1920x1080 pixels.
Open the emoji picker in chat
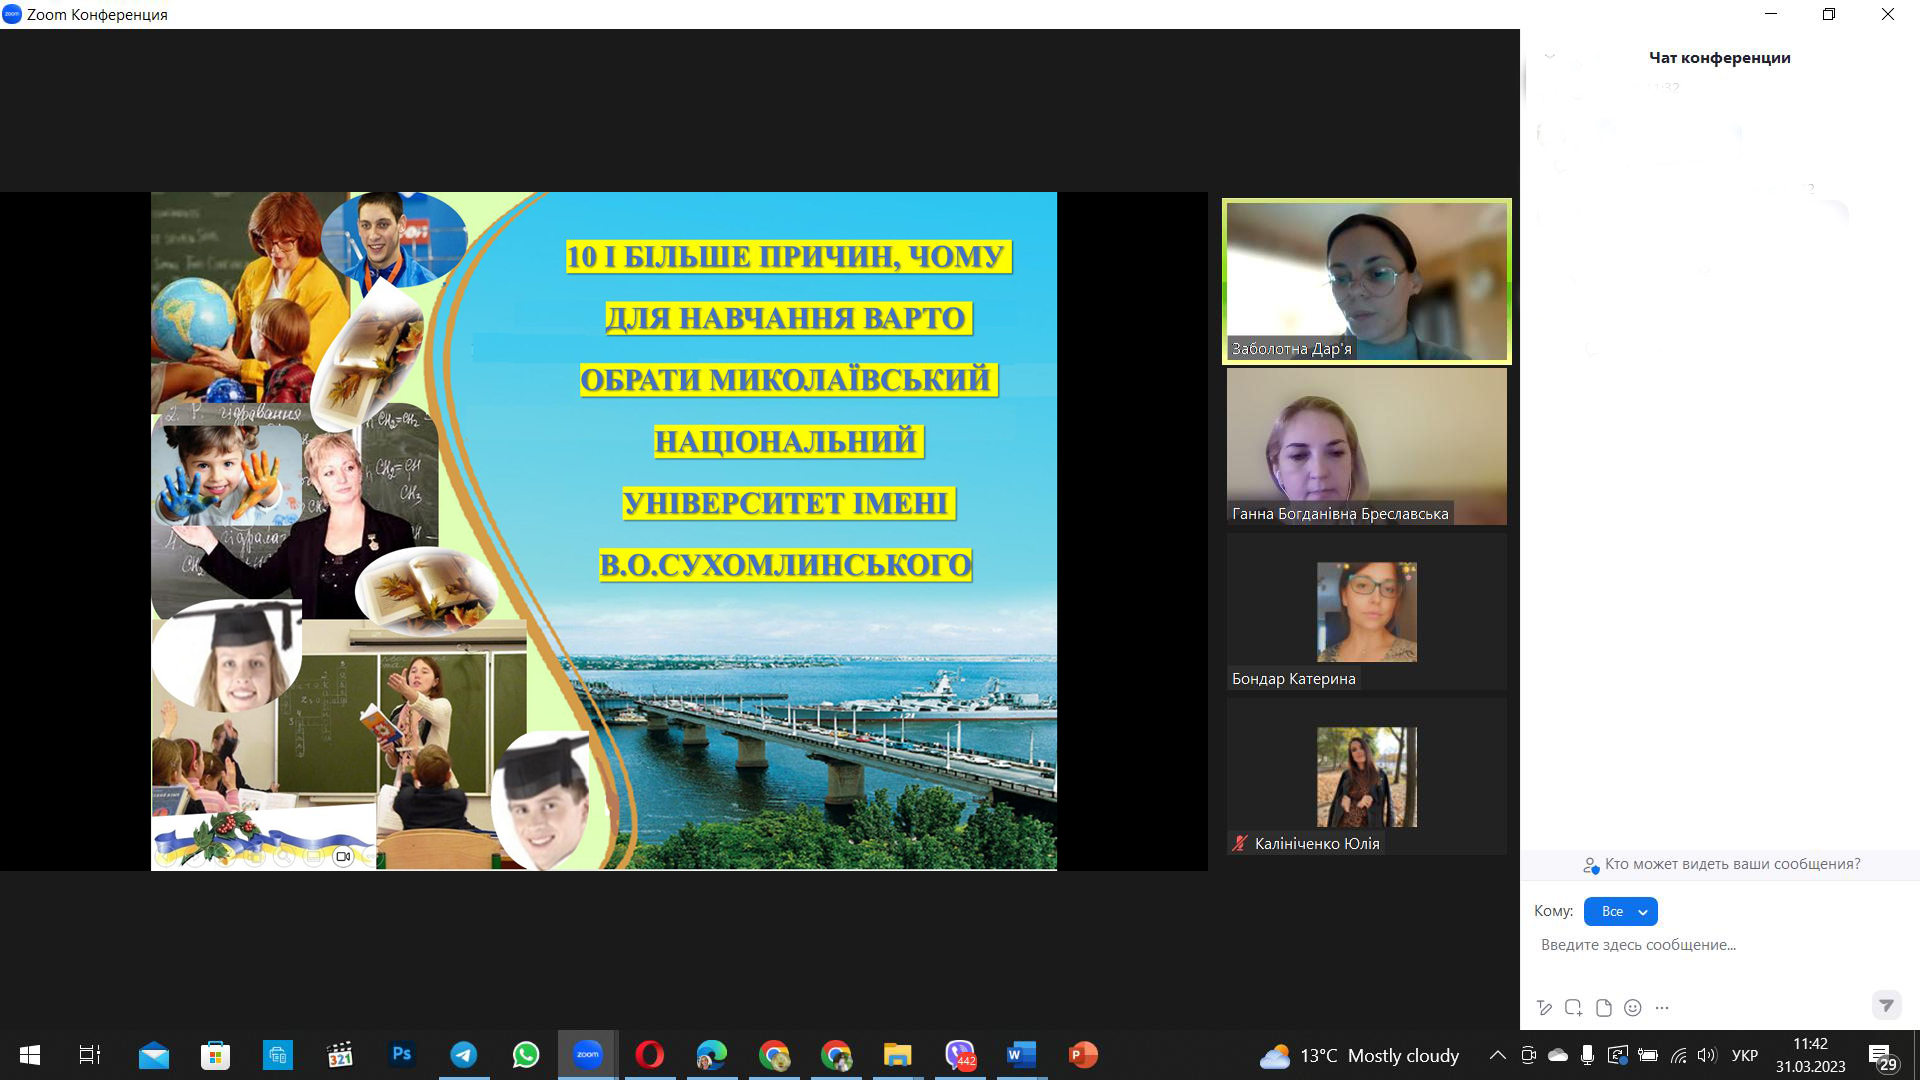(1633, 1008)
